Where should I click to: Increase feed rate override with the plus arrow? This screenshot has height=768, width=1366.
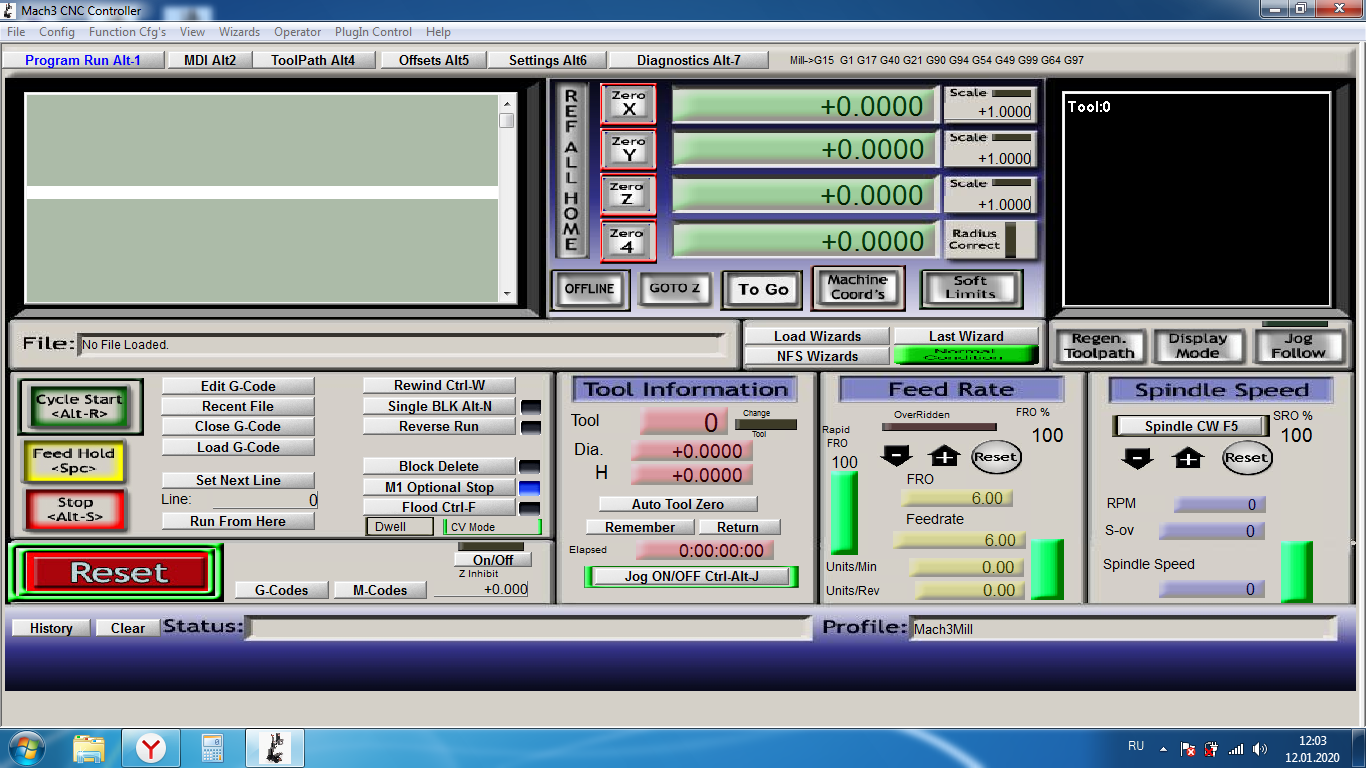coord(944,456)
